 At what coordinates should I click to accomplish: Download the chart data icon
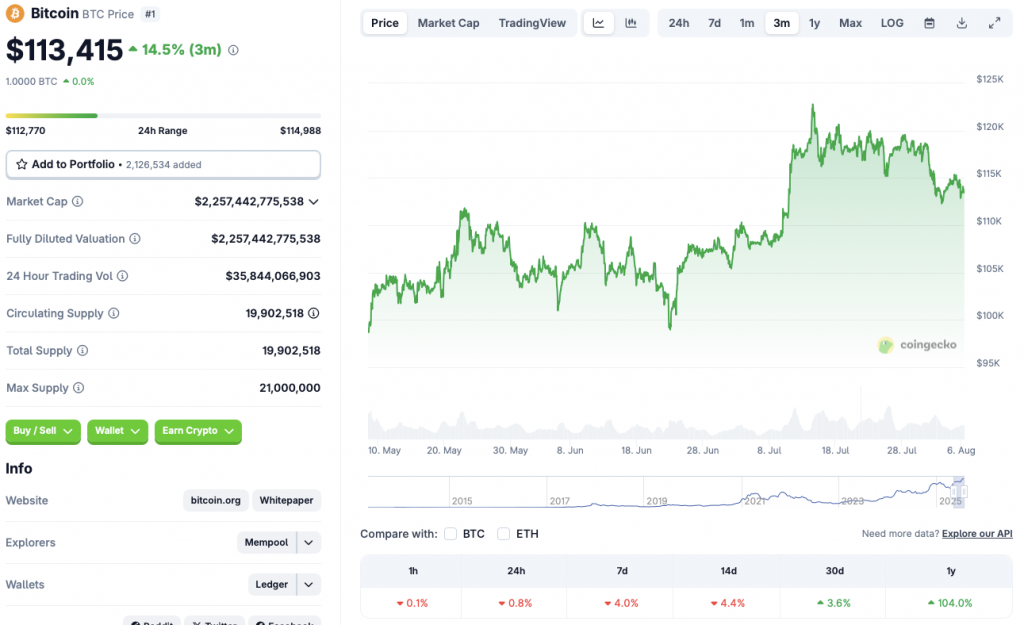[962, 23]
